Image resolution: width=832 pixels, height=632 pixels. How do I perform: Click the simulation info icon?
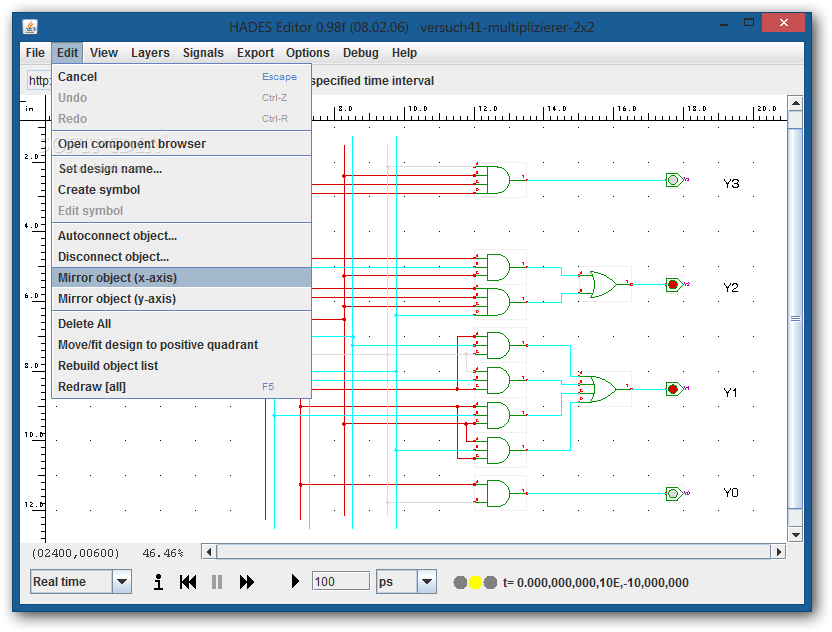[x=158, y=582]
